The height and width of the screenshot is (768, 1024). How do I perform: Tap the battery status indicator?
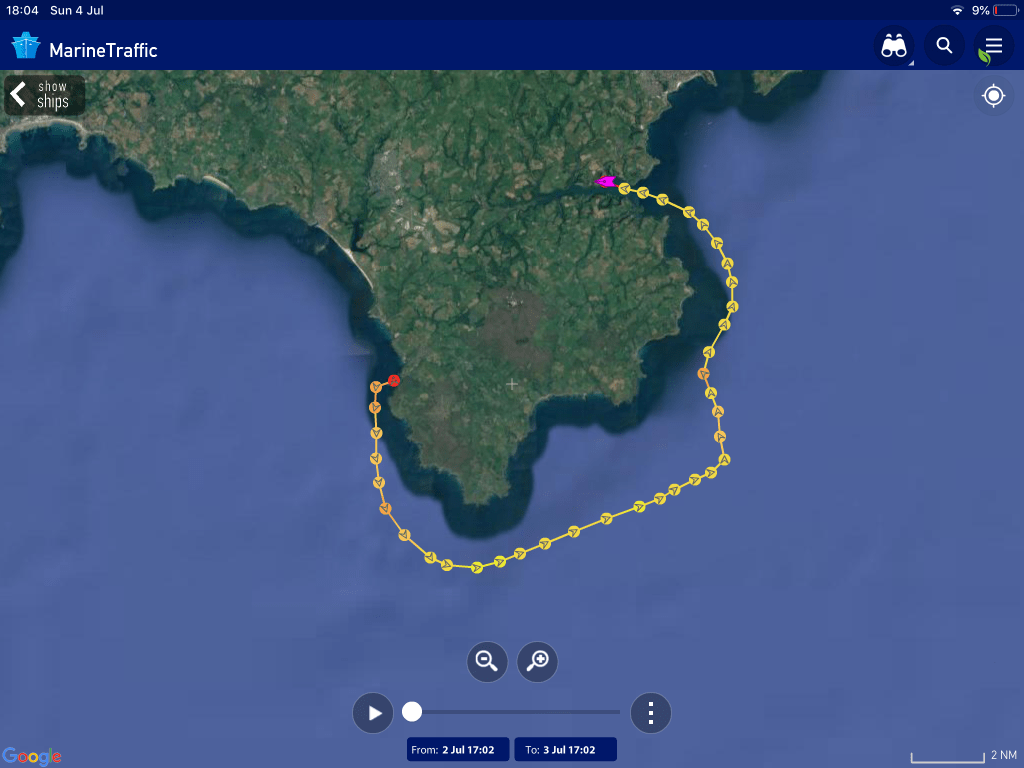point(1005,10)
